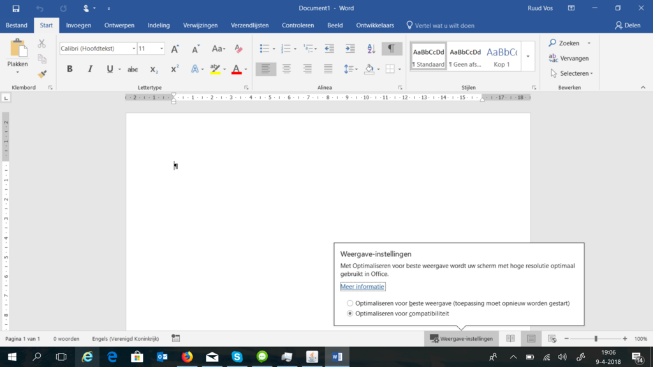Open the Bestand tab
Image resolution: width=653 pixels, height=367 pixels.
coord(16,25)
